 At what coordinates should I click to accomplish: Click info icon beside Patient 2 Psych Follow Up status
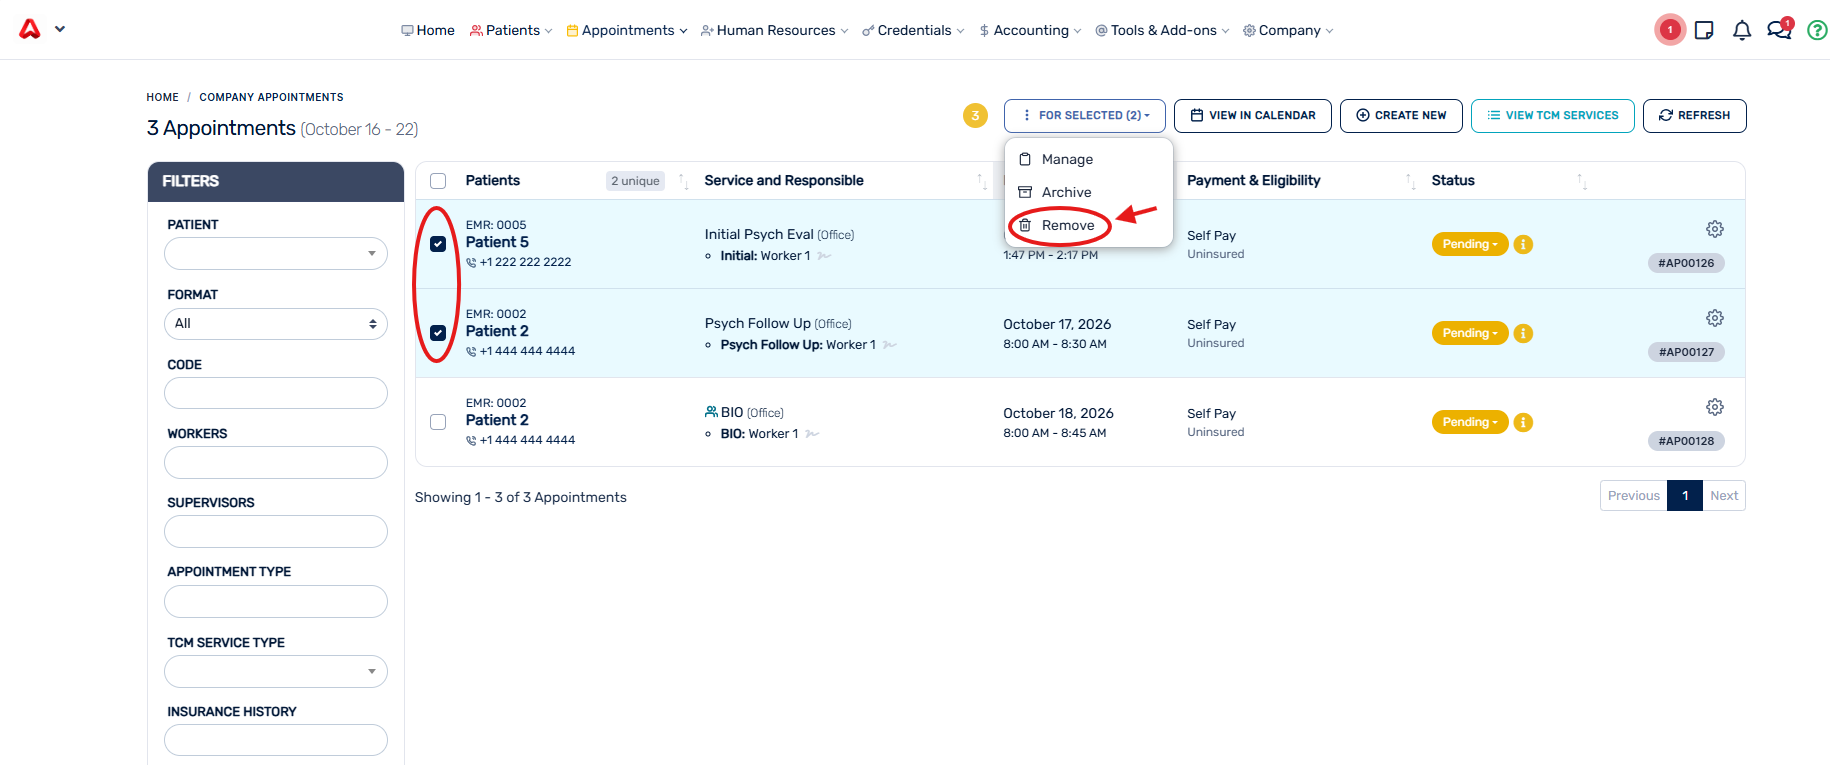(x=1523, y=333)
